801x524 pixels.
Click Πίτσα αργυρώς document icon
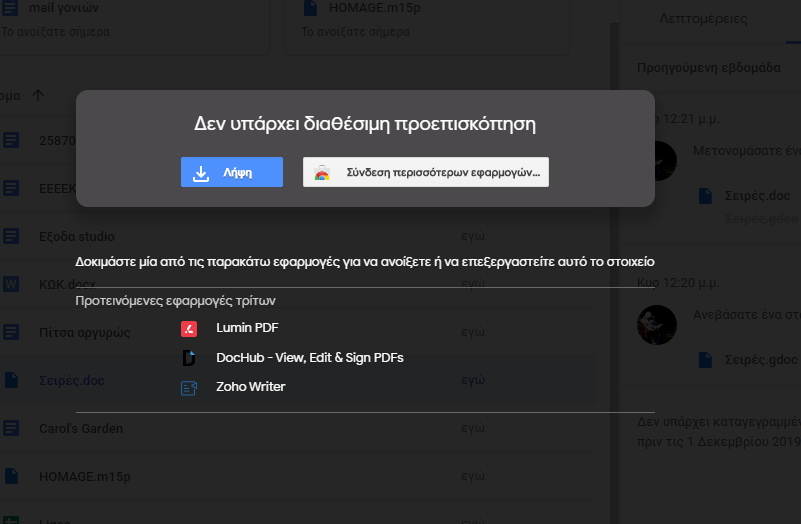pos(11,332)
